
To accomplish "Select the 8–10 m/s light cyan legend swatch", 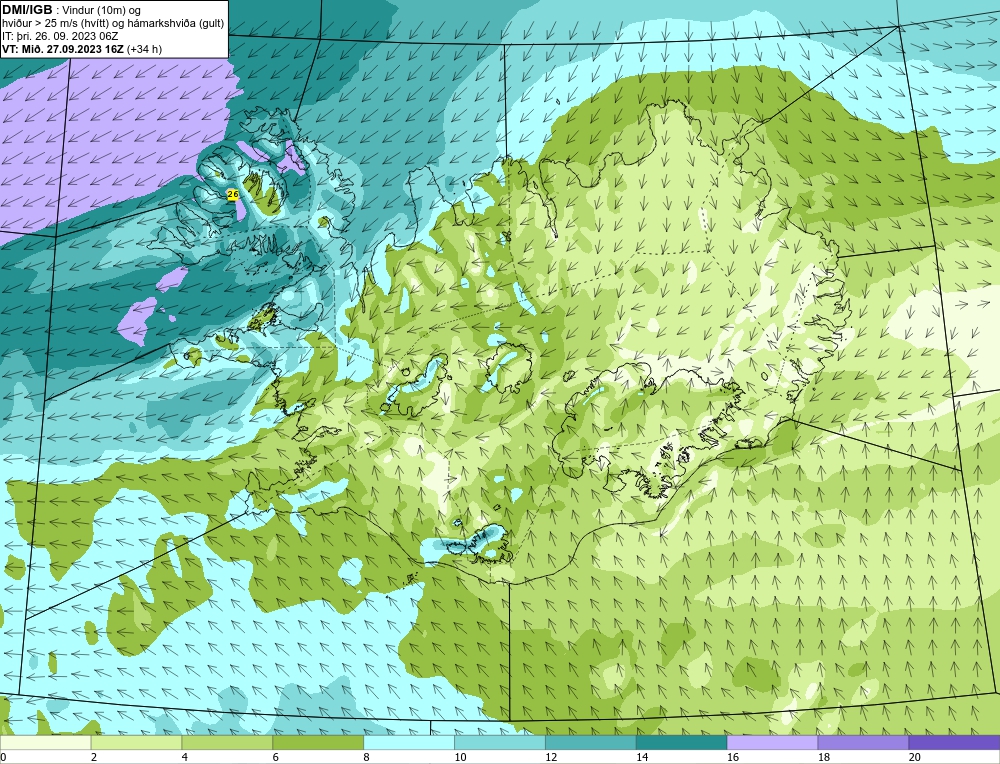I will point(409,743).
